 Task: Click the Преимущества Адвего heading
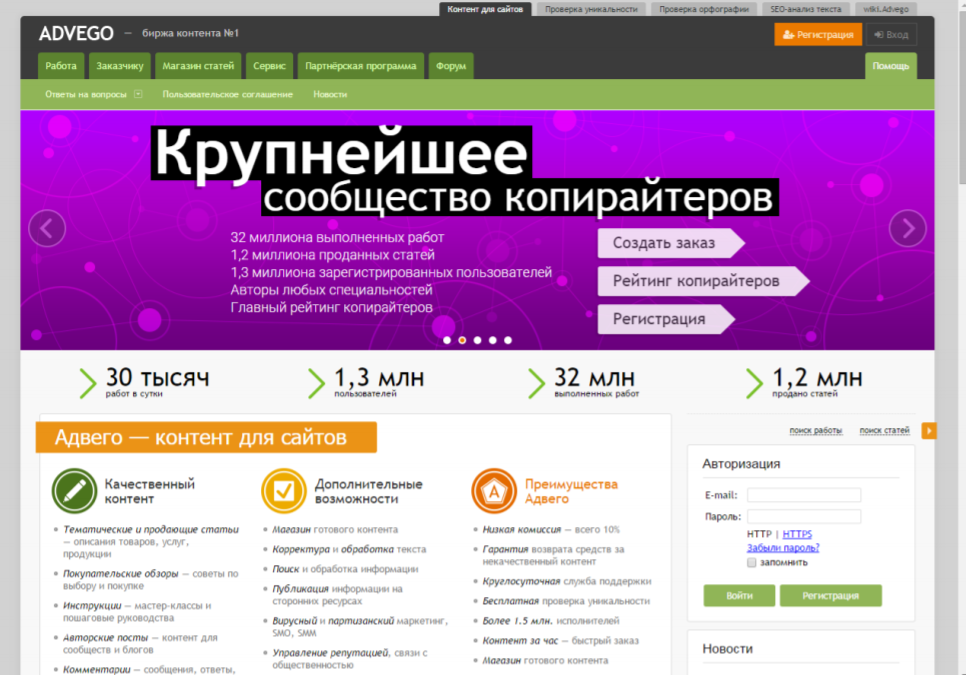click(571, 491)
